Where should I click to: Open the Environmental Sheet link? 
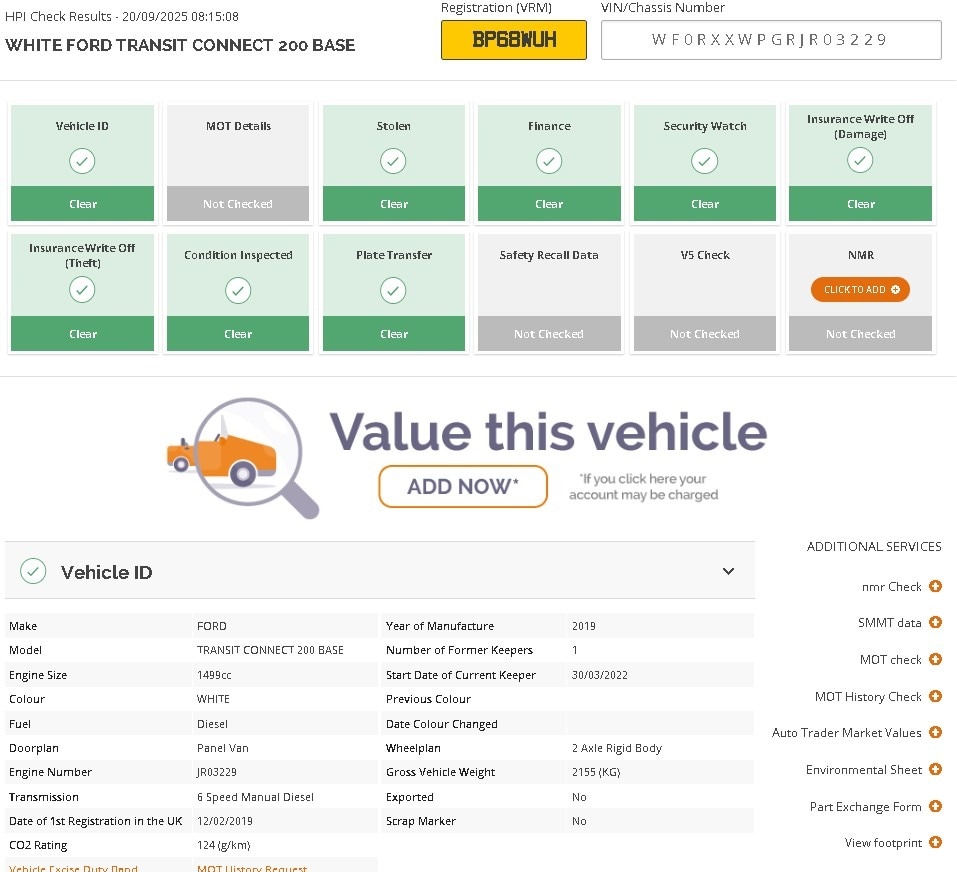[x=864, y=769]
